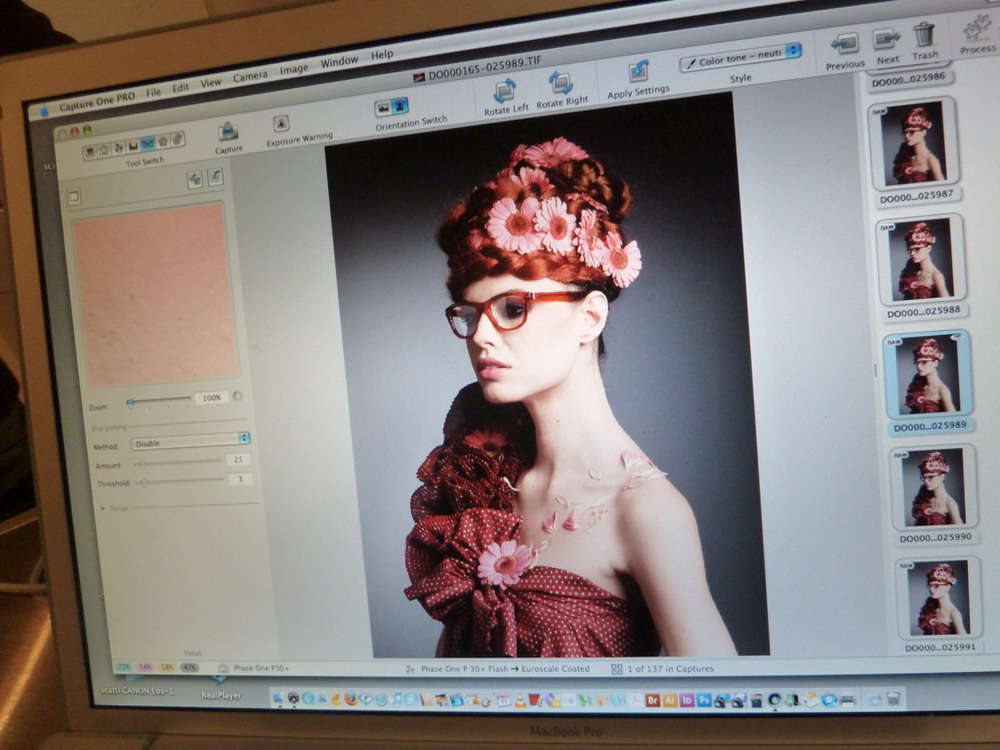Click the Capture icon in the toolbar
The image size is (1000, 750).
[228, 132]
